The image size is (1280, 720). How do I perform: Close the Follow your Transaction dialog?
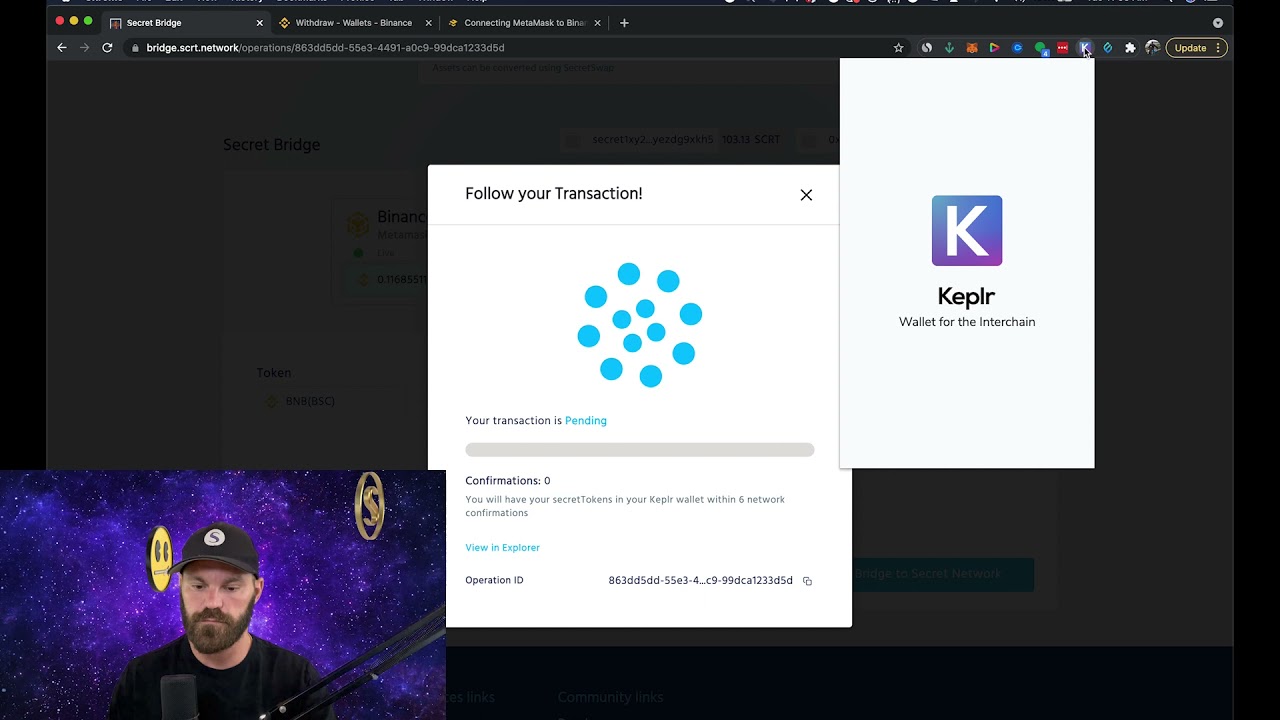tap(806, 195)
